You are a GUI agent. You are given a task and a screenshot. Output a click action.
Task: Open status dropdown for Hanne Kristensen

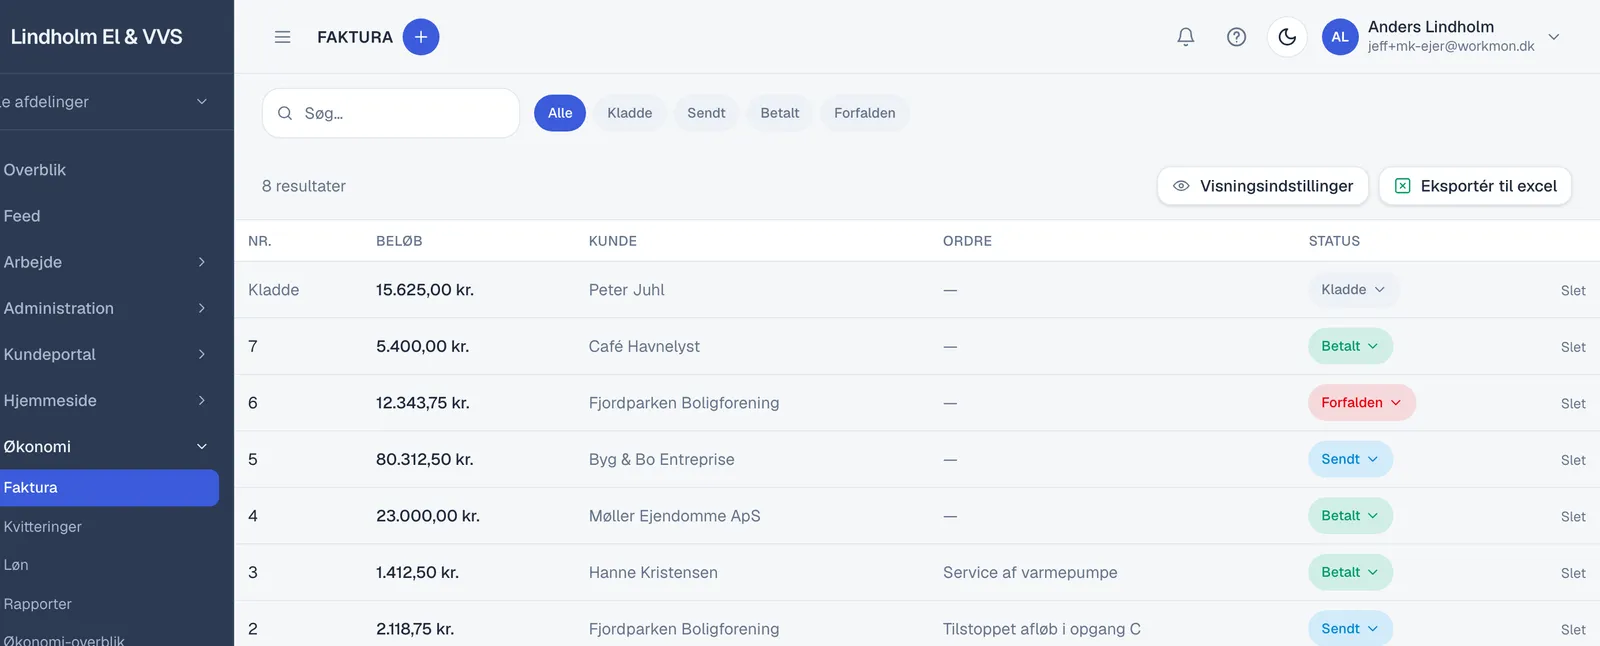click(x=1350, y=572)
